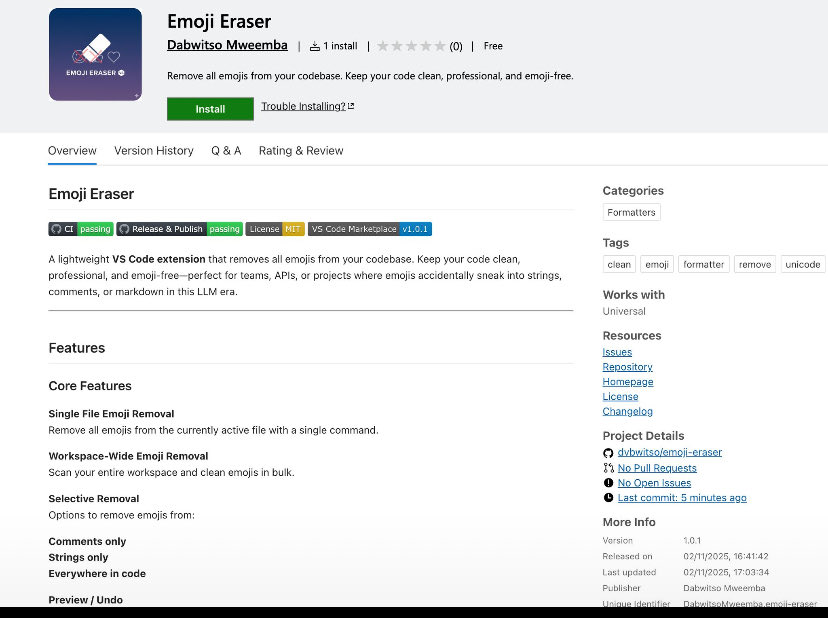Viewport: 828px width, 618px height.
Task: Click the Install button
Action: click(x=210, y=109)
